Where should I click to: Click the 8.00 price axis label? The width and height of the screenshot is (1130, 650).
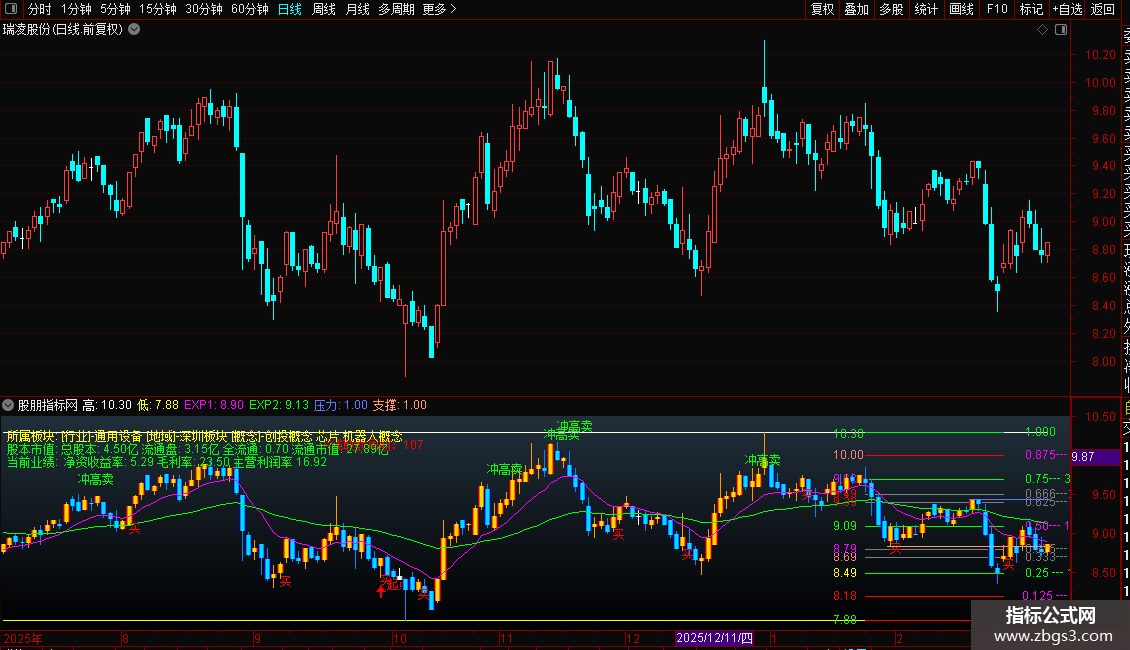click(1103, 362)
